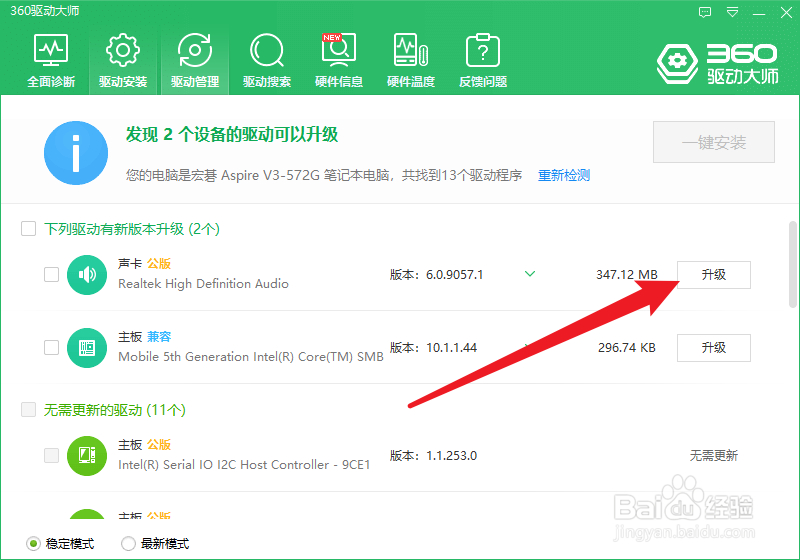Click 347.12 MB size text
Image resolution: width=800 pixels, height=560 pixels.
coord(627,275)
